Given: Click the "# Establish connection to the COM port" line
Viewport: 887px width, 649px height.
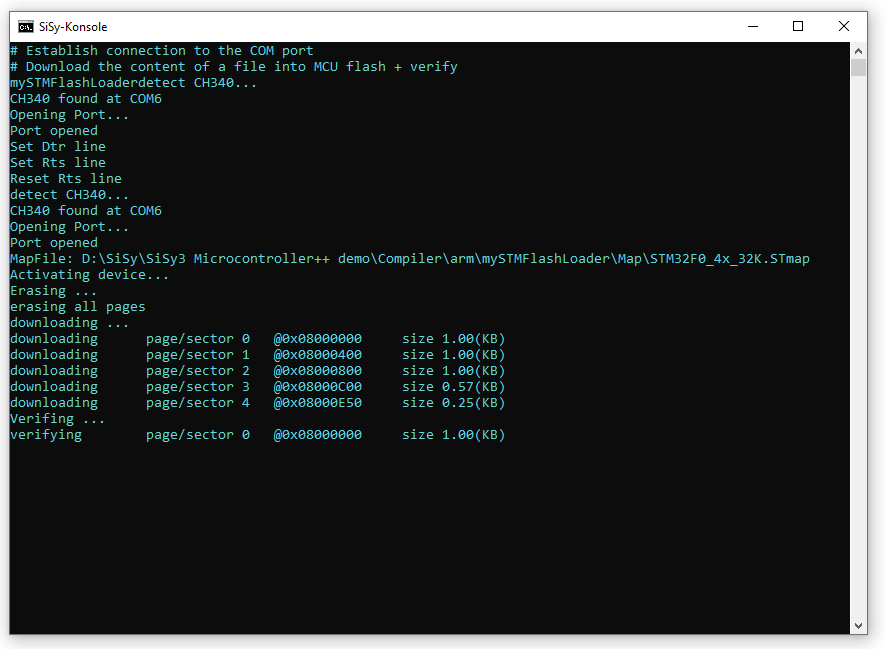Looking at the screenshot, I should 161,51.
